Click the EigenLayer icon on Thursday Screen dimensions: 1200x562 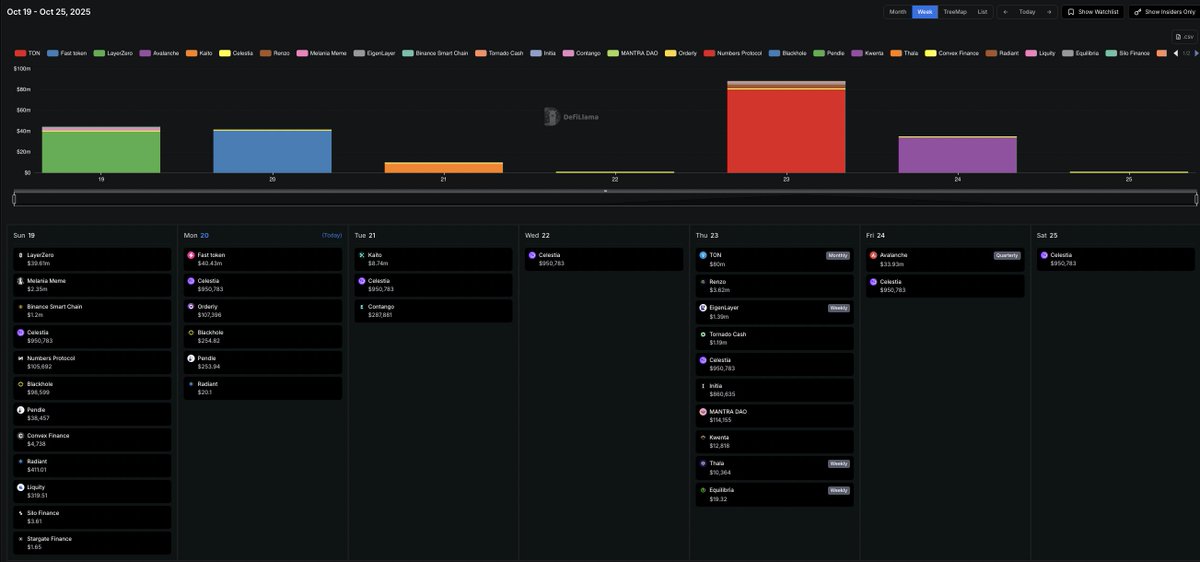703,307
